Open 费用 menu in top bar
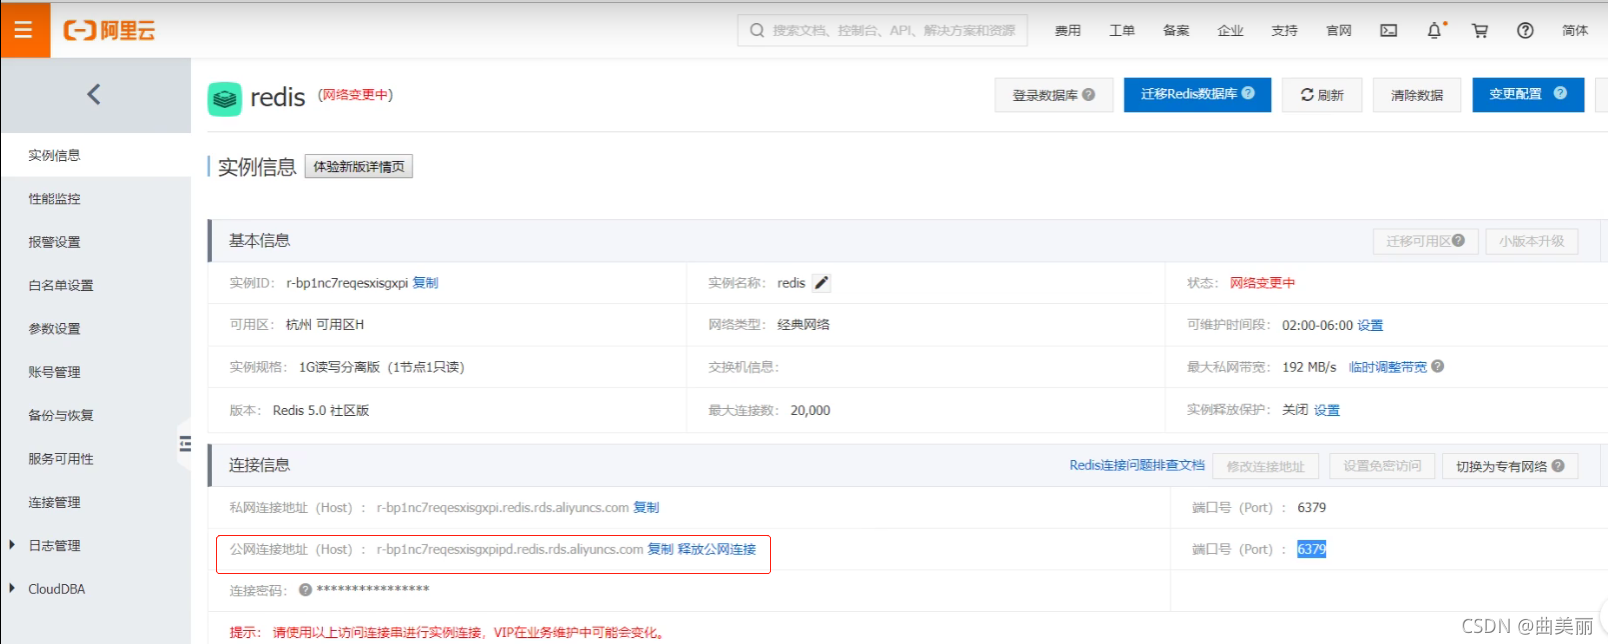Screen dimensions: 1608x644 click(x=1068, y=31)
